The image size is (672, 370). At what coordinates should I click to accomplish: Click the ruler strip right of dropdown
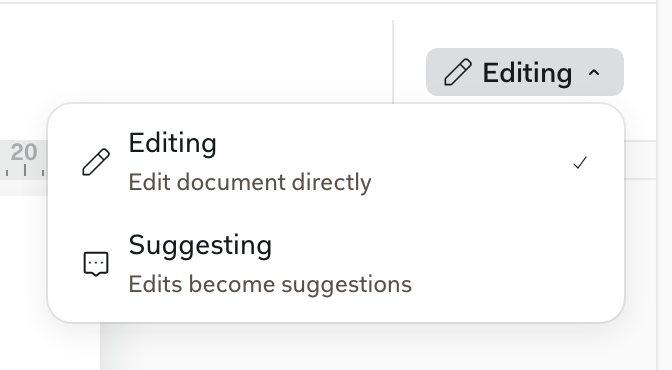[641, 160]
